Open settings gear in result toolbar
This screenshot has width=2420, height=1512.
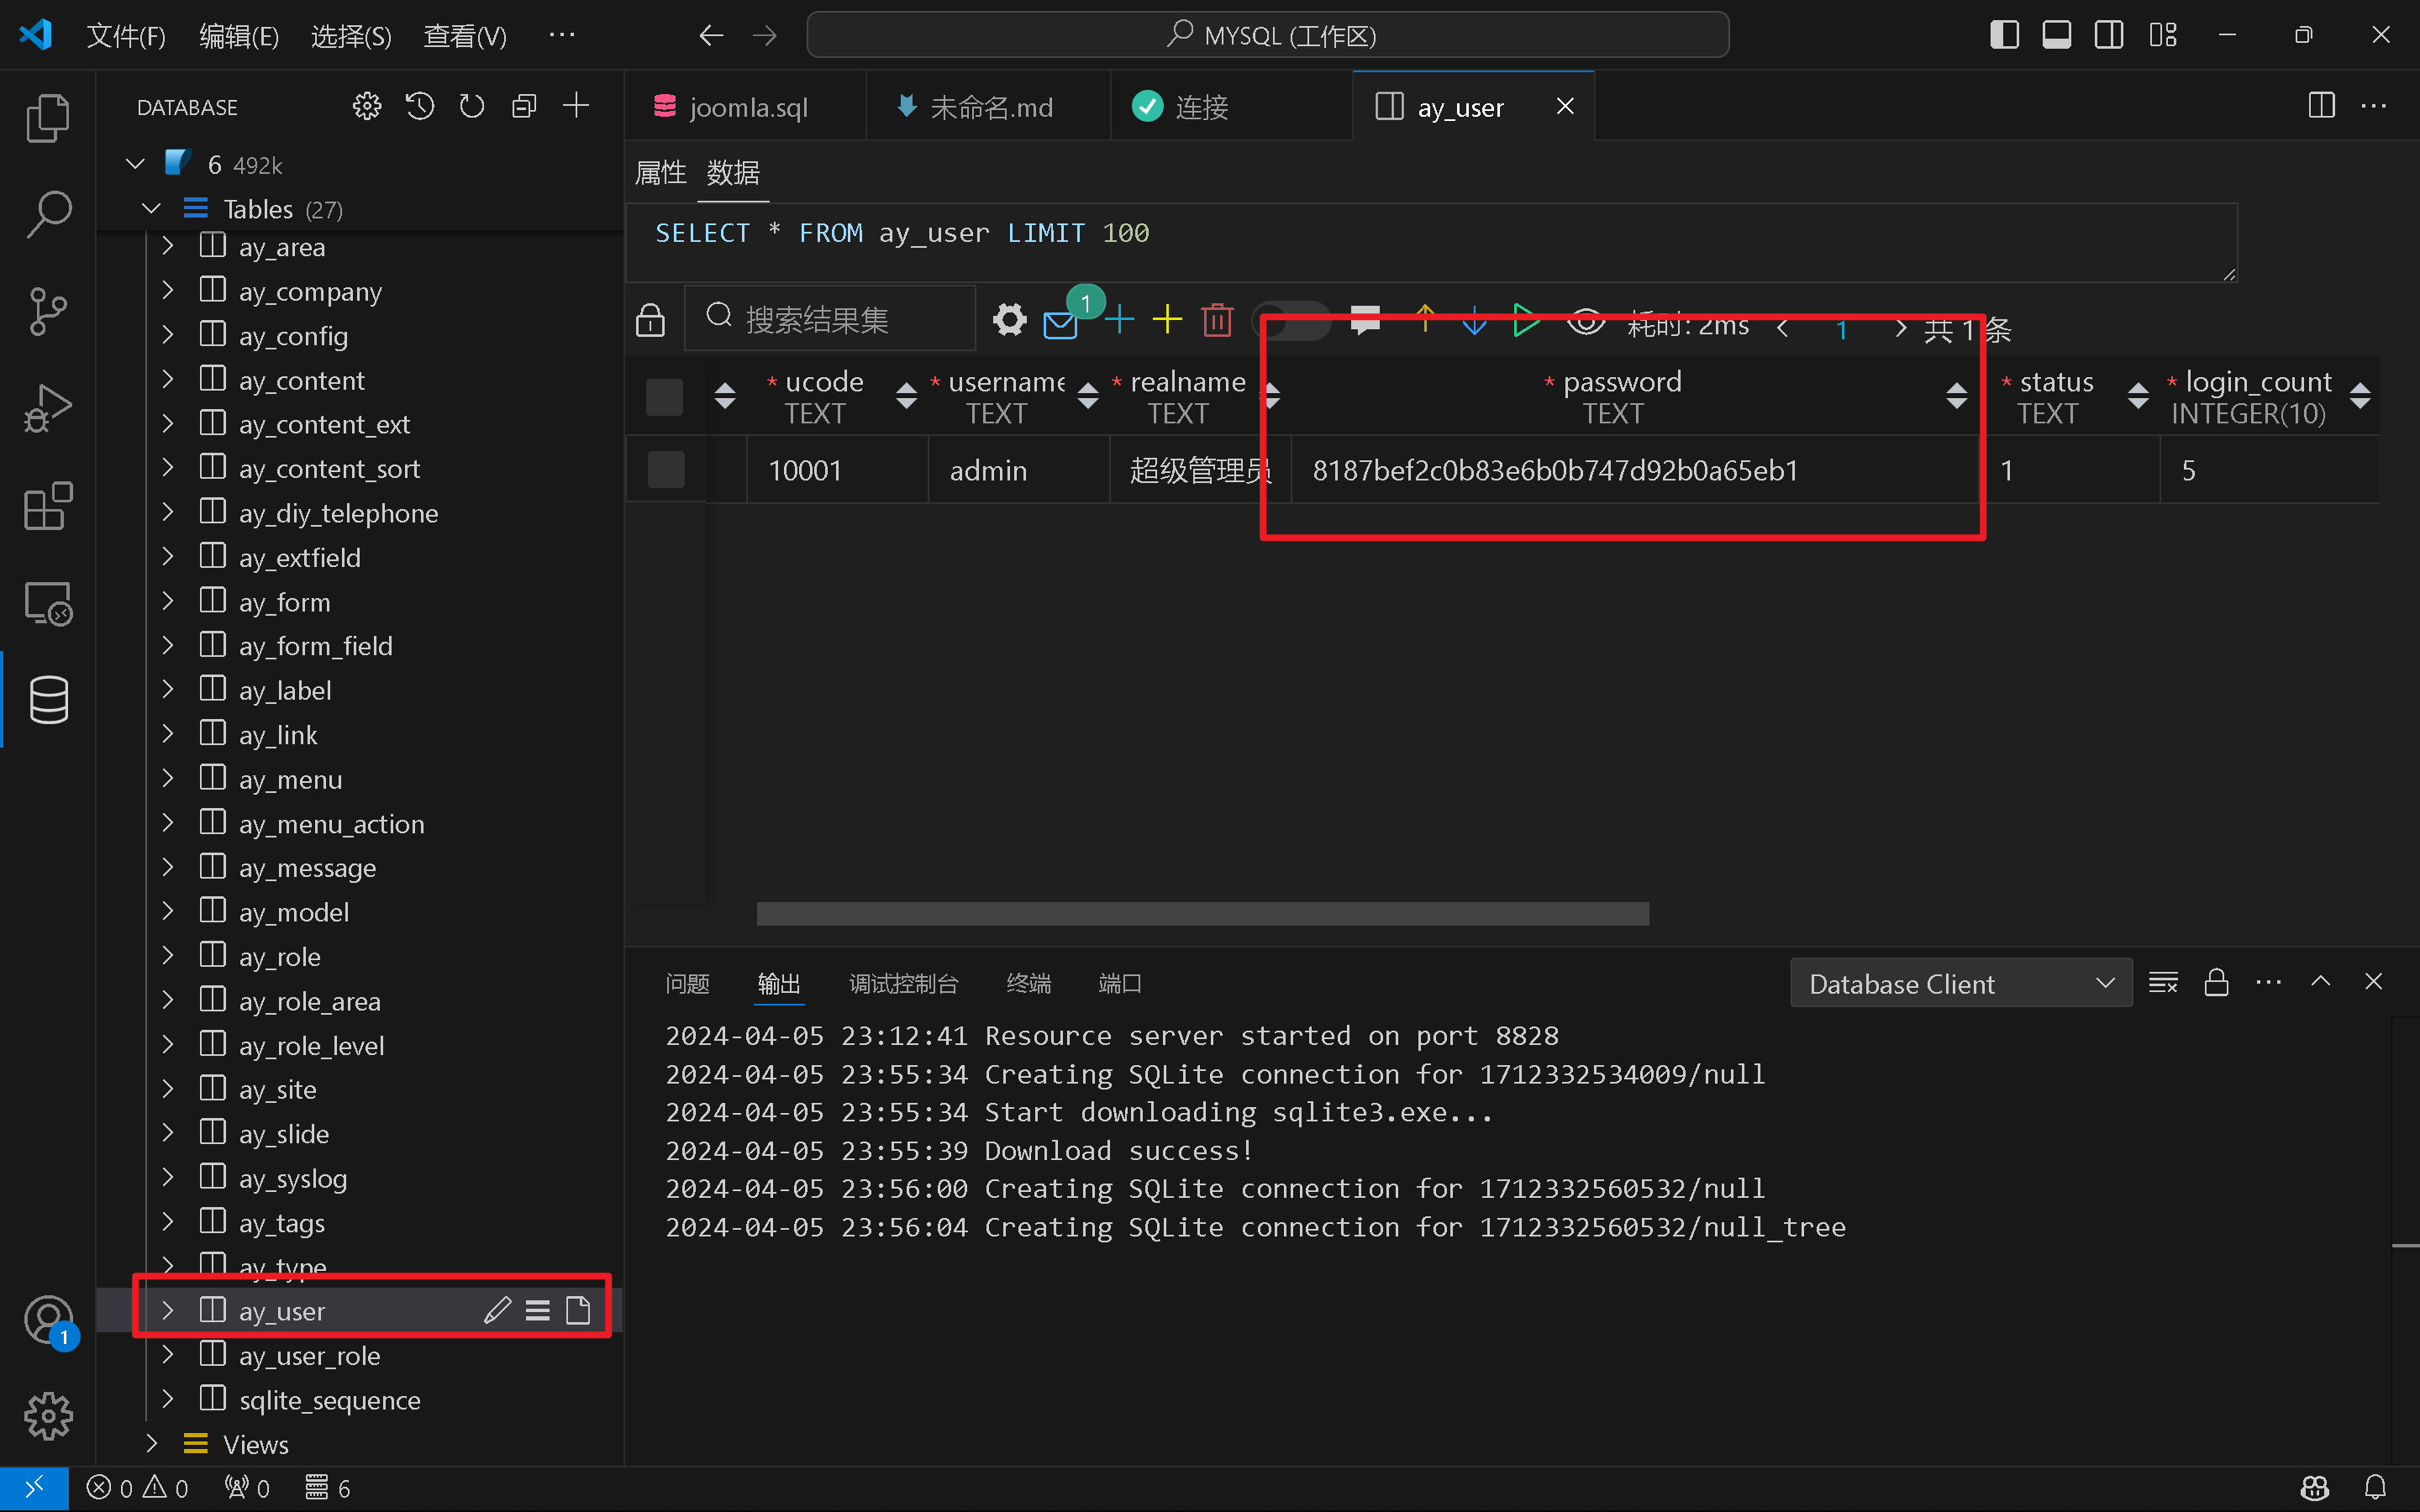coord(1009,320)
